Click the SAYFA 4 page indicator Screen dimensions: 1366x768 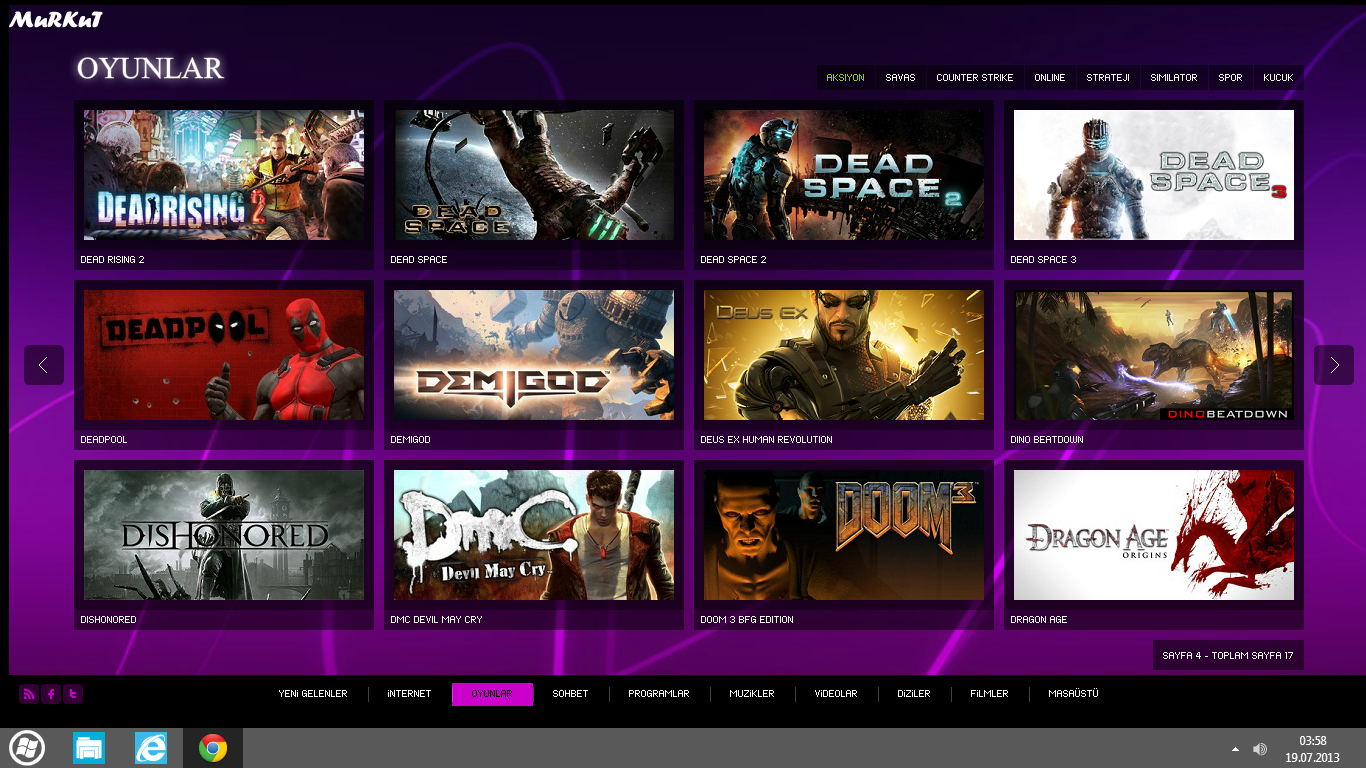tap(1228, 656)
